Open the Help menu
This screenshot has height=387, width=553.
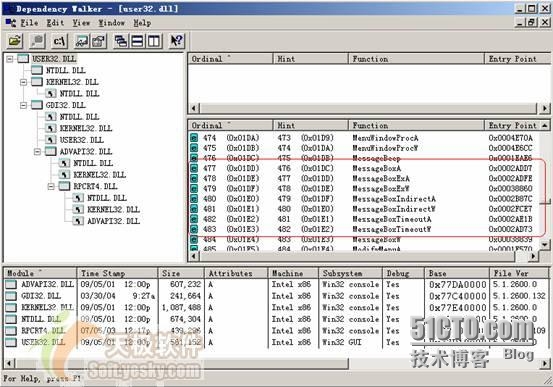point(142,23)
